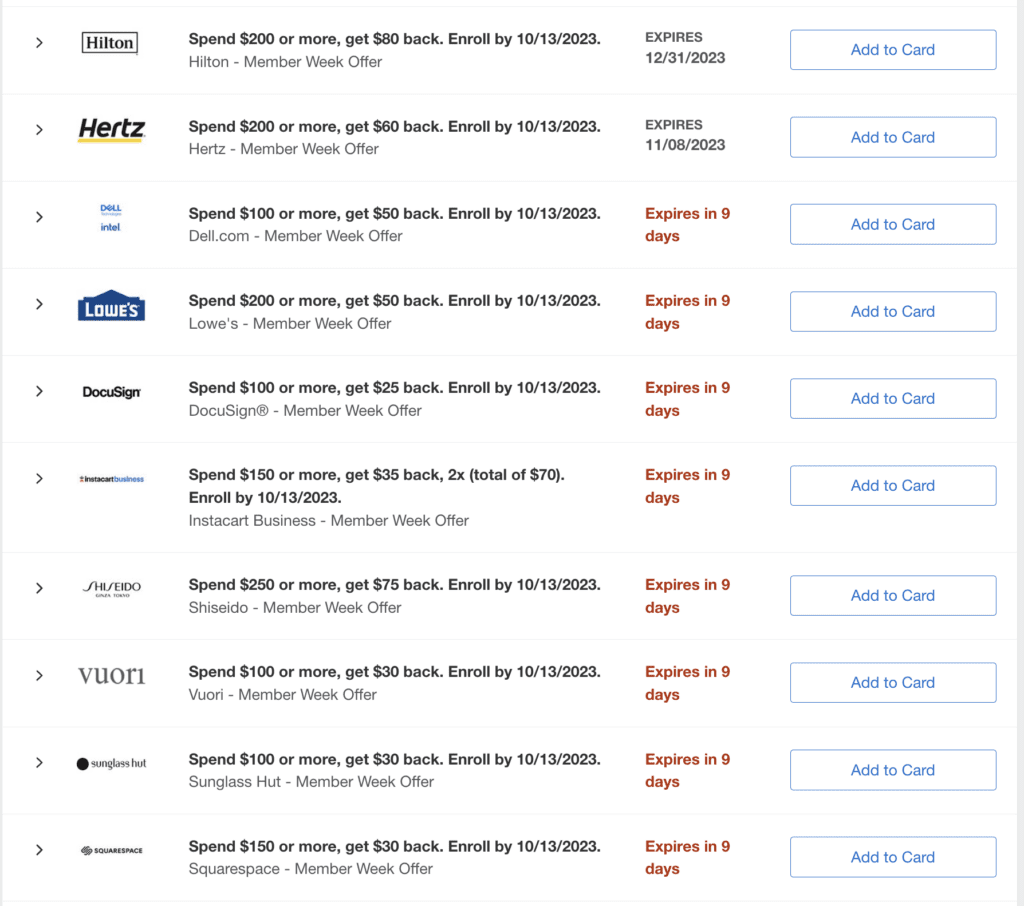Viewport: 1024px width, 906px height.
Task: Click the Lowe's logo
Action: (x=110, y=304)
